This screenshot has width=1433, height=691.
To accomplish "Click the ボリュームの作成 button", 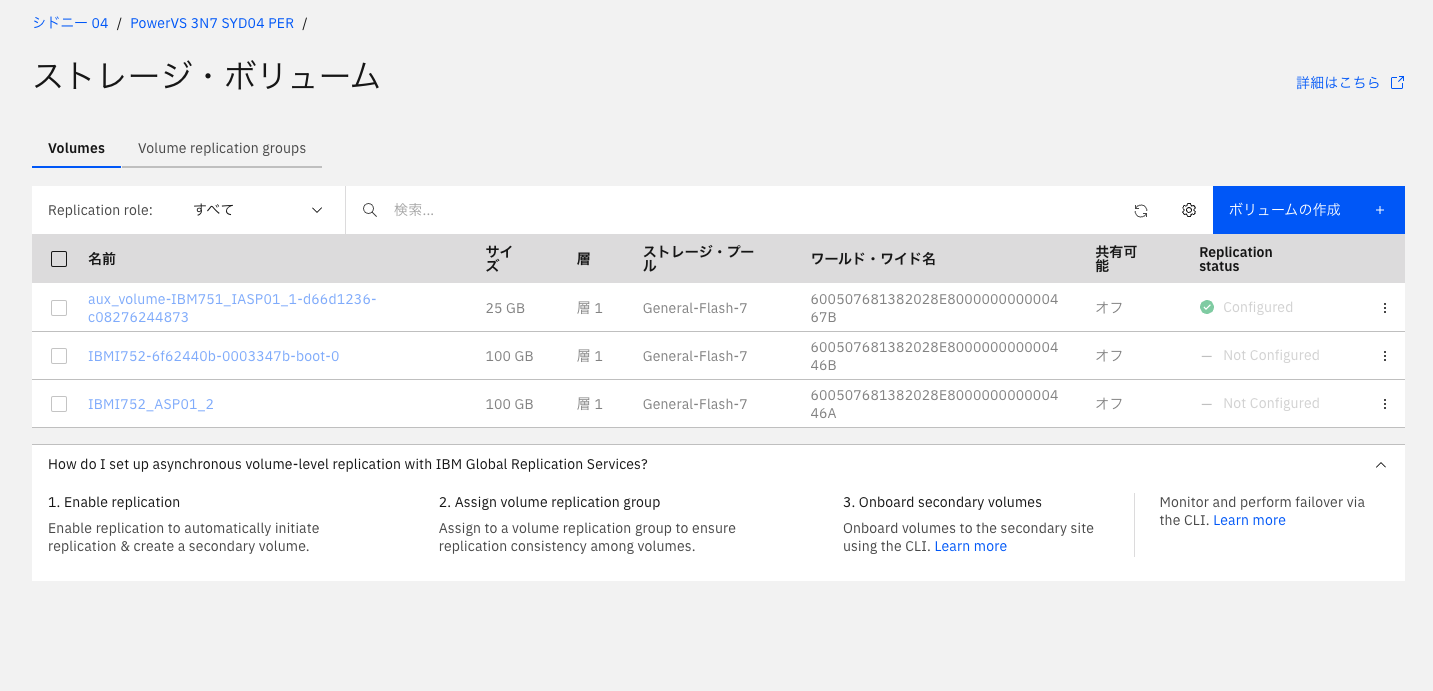I will 1308,210.
